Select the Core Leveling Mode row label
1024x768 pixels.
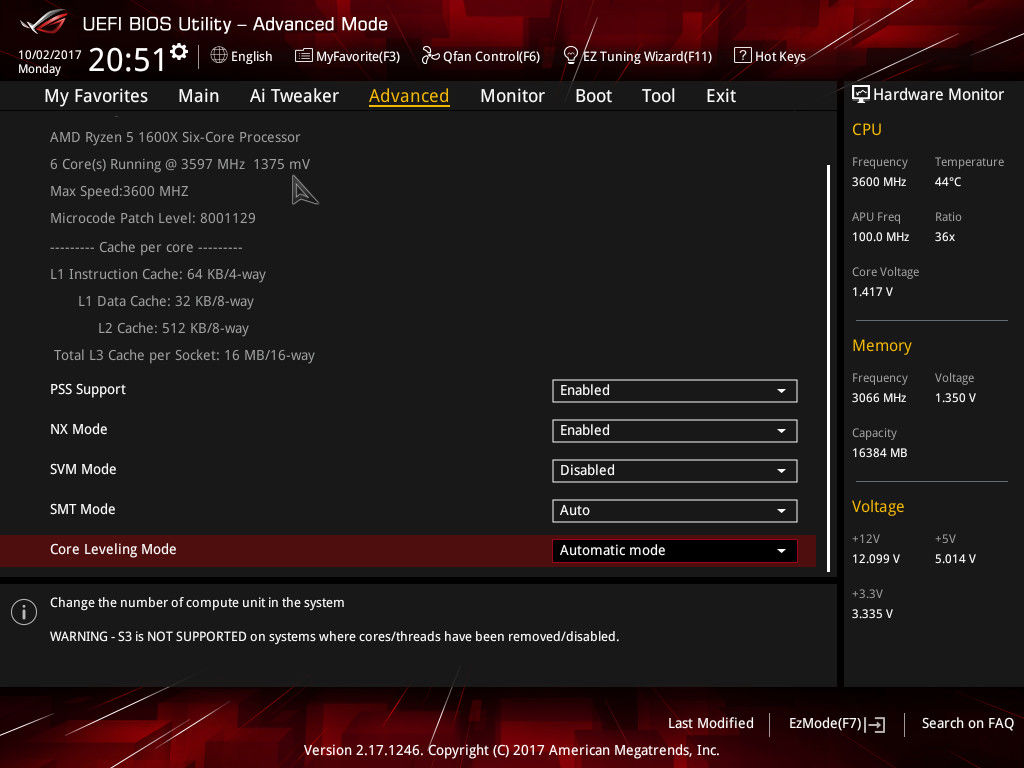[113, 549]
